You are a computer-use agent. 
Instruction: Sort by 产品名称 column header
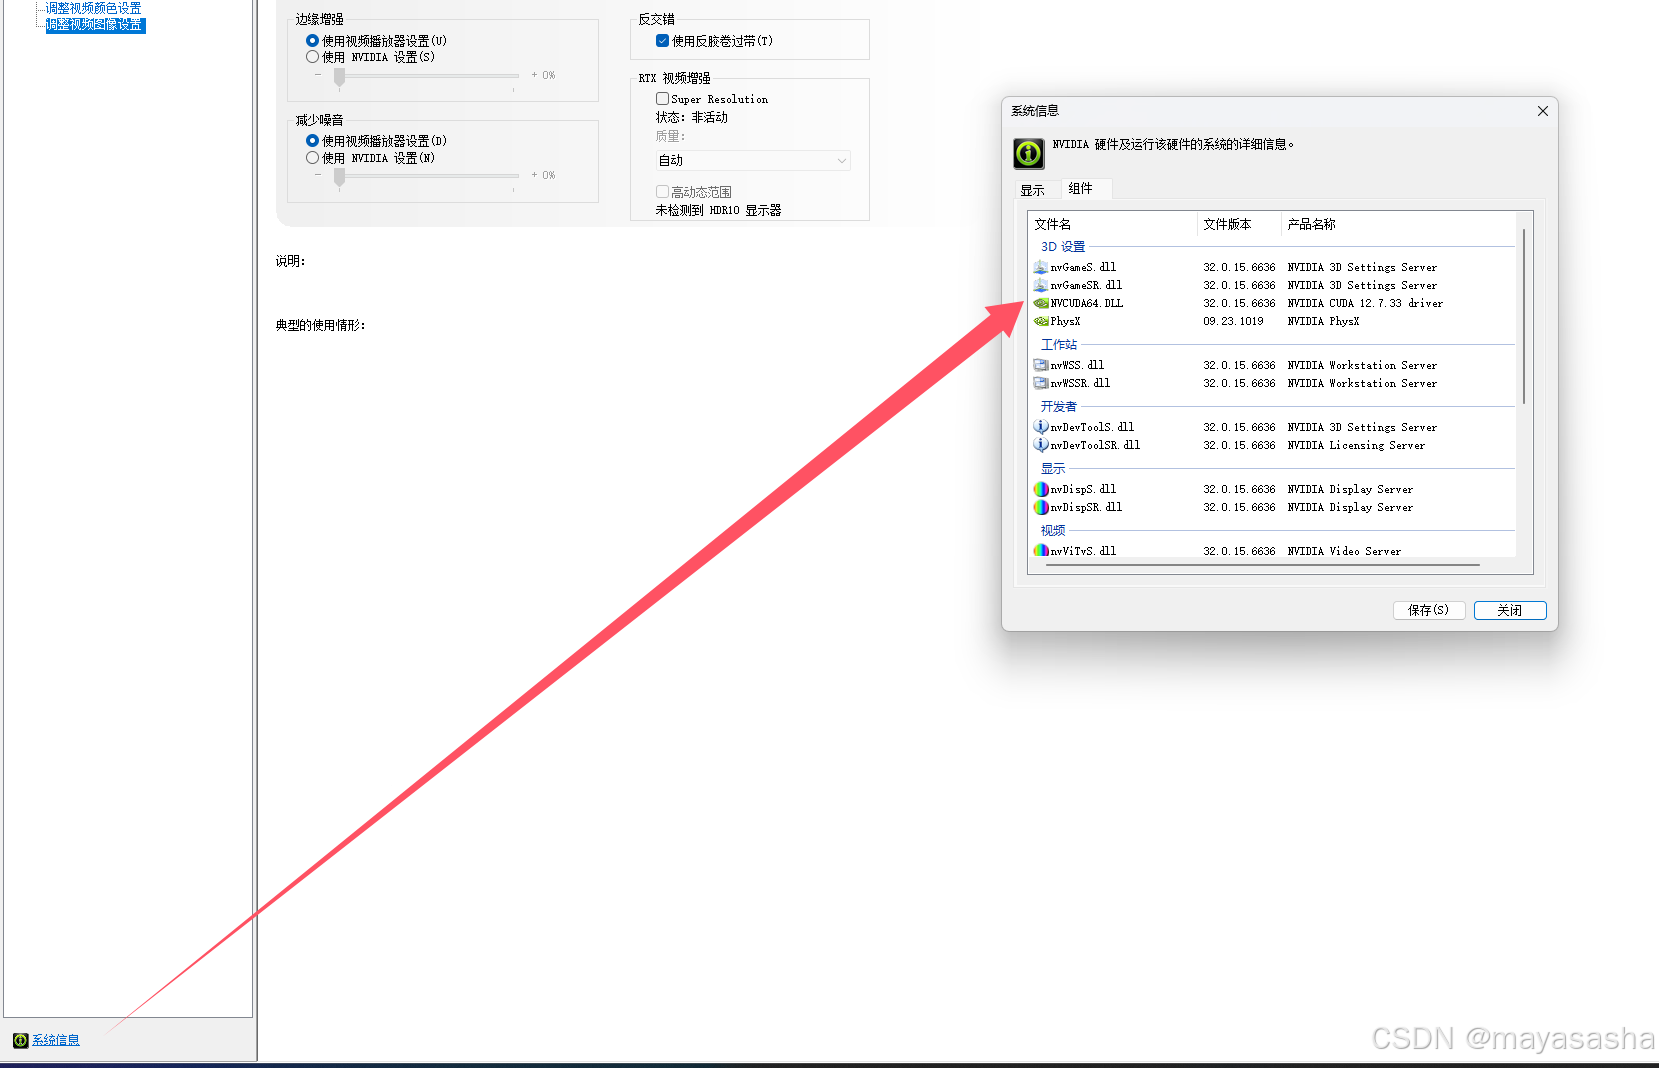point(1399,224)
